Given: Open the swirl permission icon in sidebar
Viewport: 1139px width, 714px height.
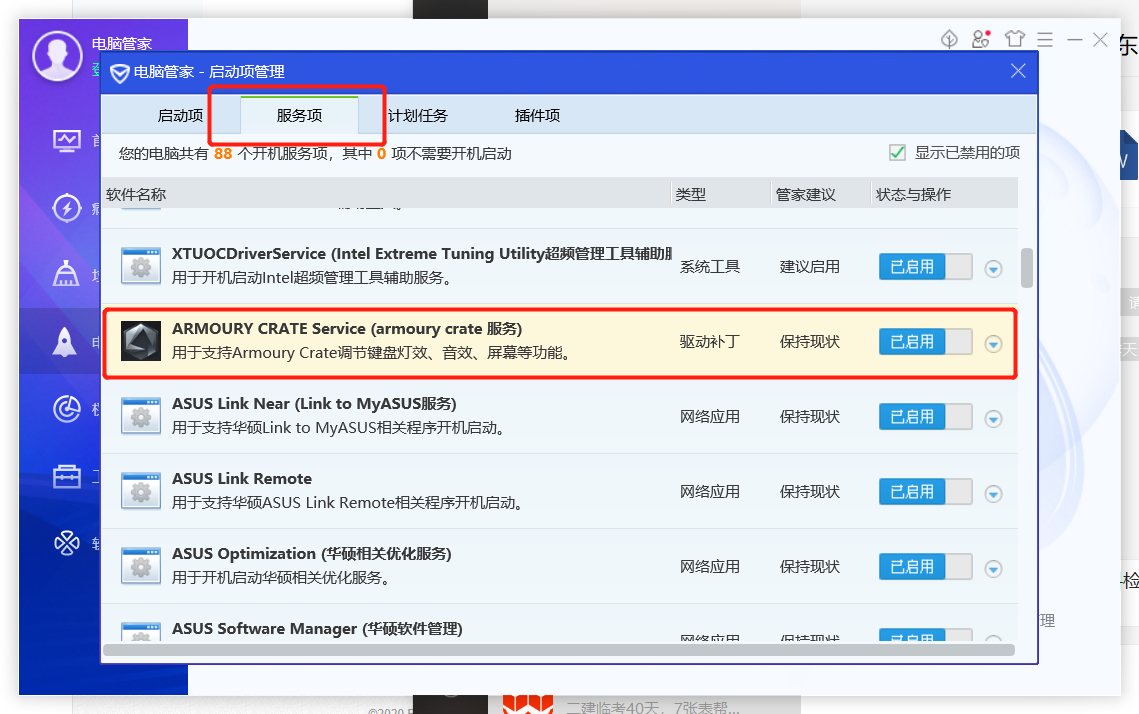Looking at the screenshot, I should (x=67, y=408).
